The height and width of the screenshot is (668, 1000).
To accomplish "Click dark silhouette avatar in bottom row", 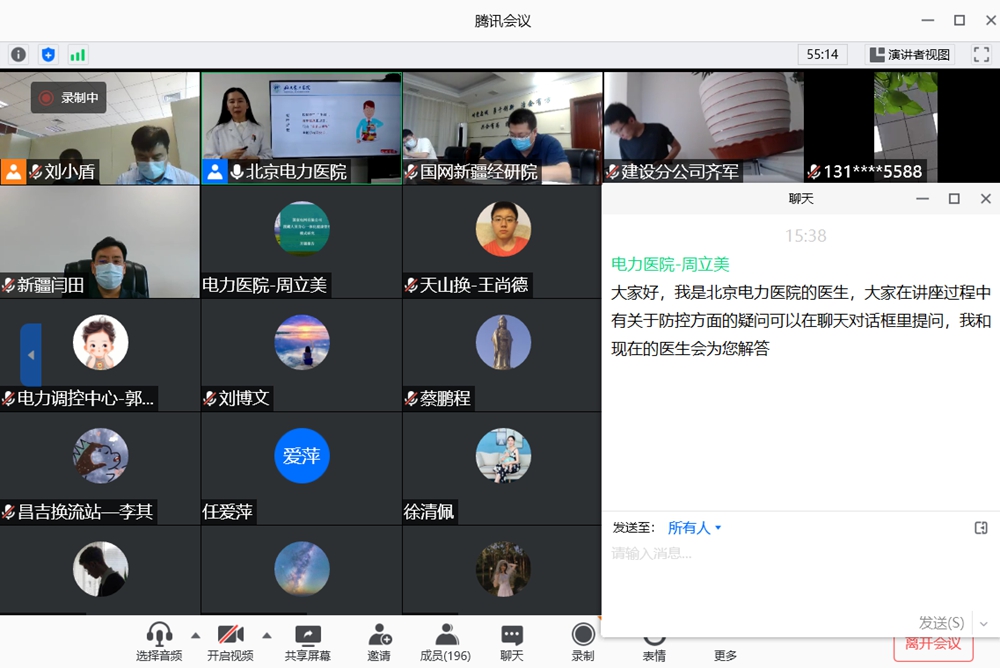I will [x=101, y=569].
